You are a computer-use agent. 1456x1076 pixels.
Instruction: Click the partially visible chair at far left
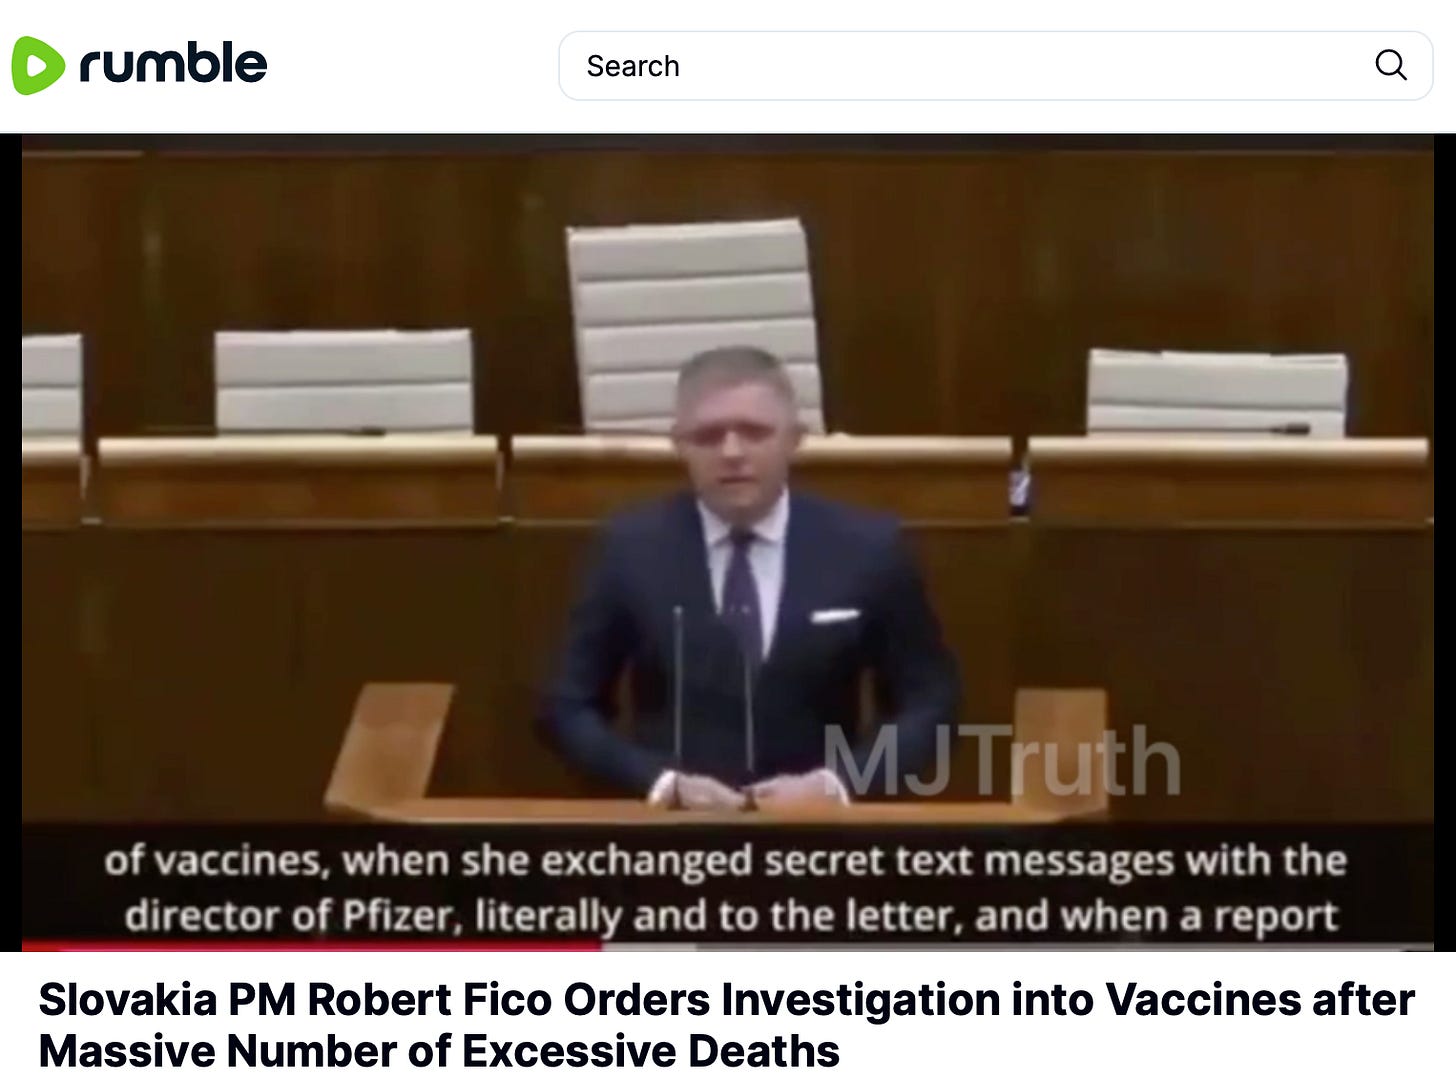pos(51,386)
